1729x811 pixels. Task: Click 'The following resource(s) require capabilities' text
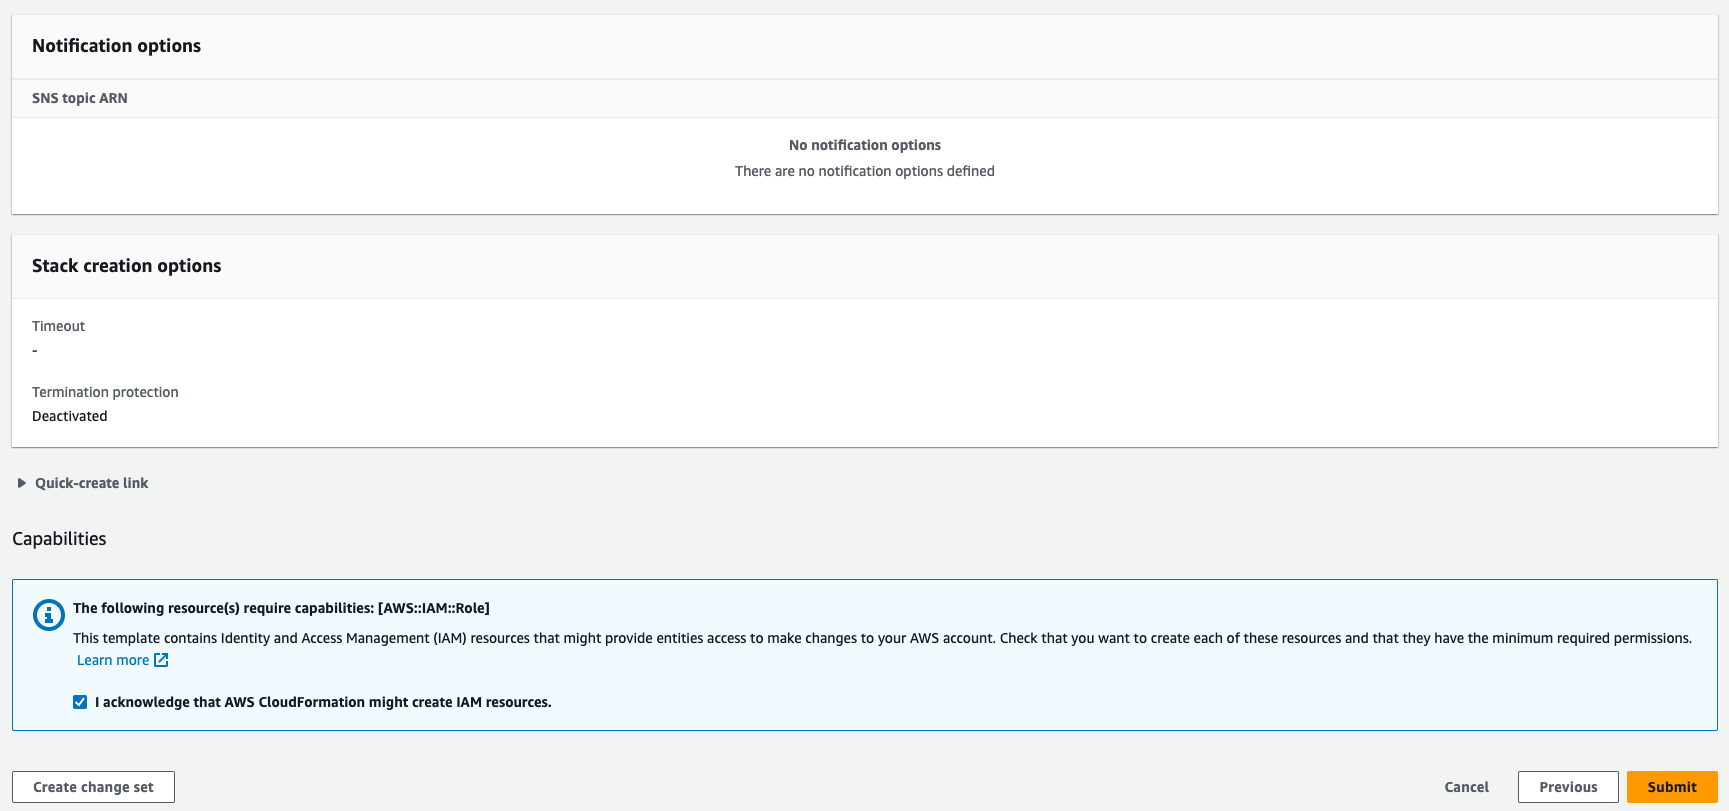coord(281,608)
